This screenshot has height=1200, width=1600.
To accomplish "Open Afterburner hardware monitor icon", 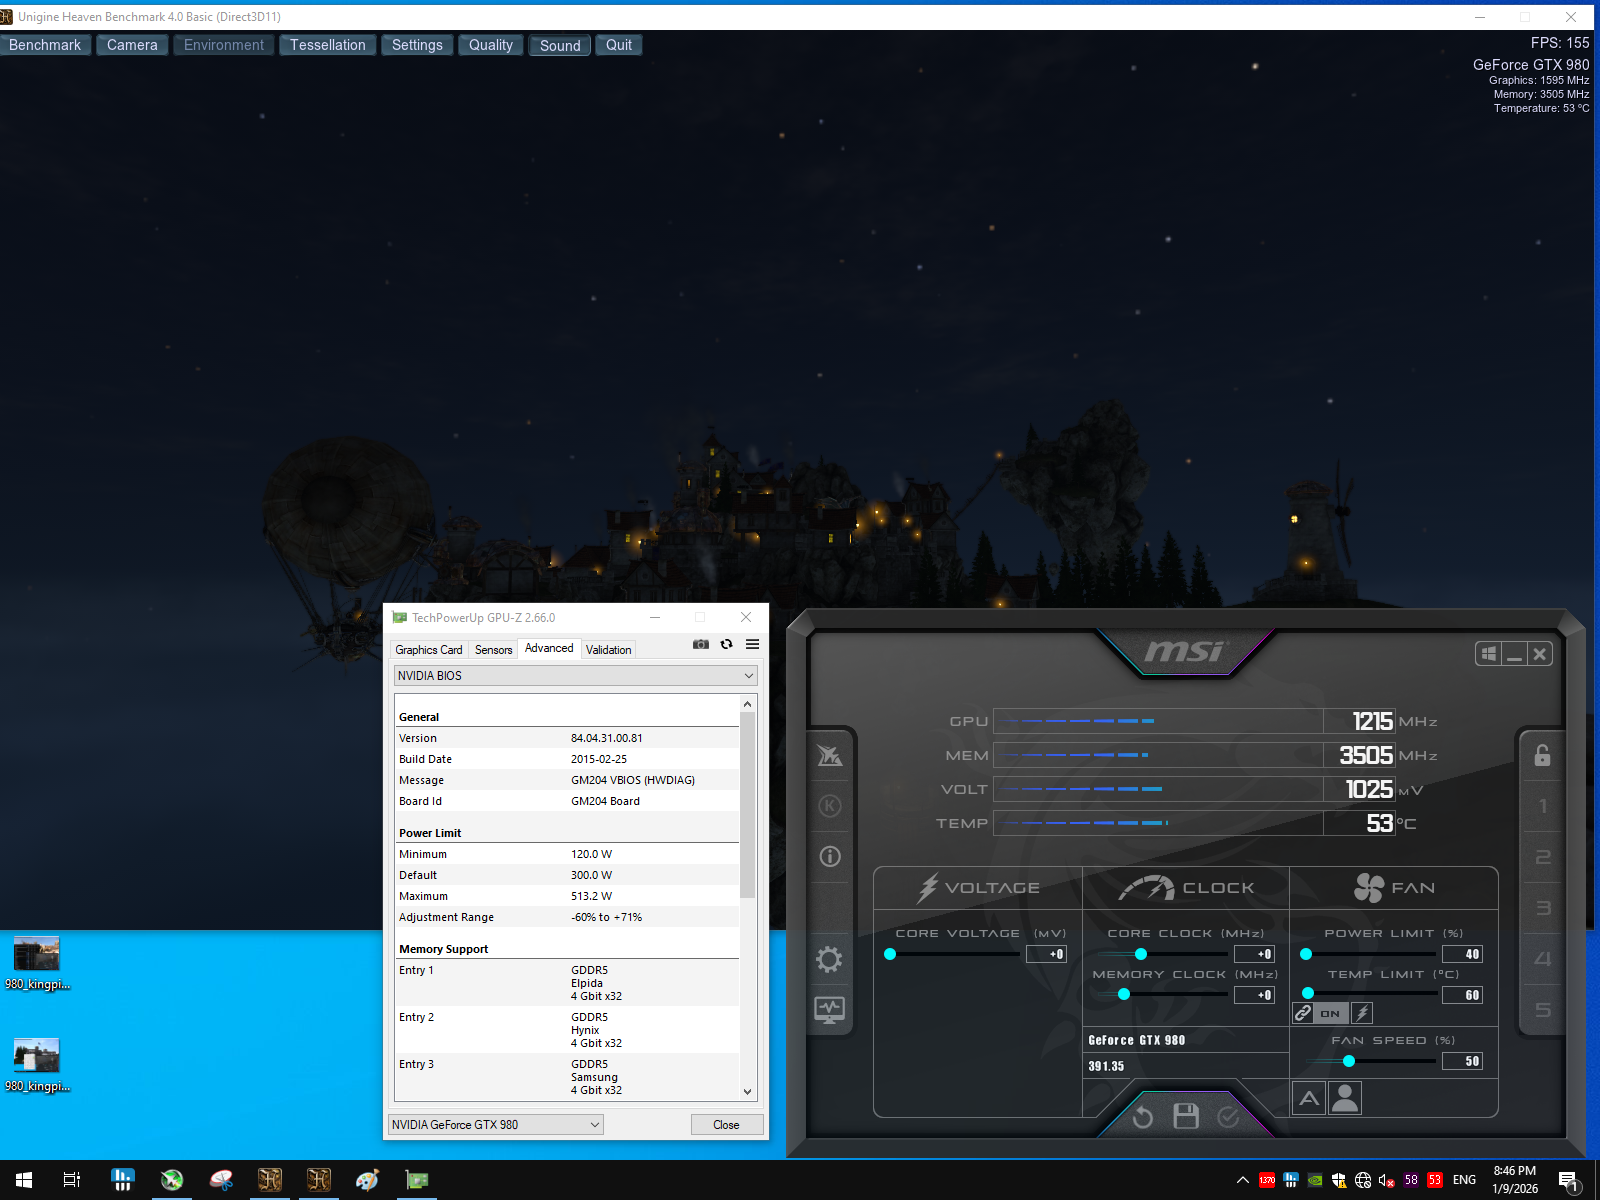I will (x=829, y=1010).
